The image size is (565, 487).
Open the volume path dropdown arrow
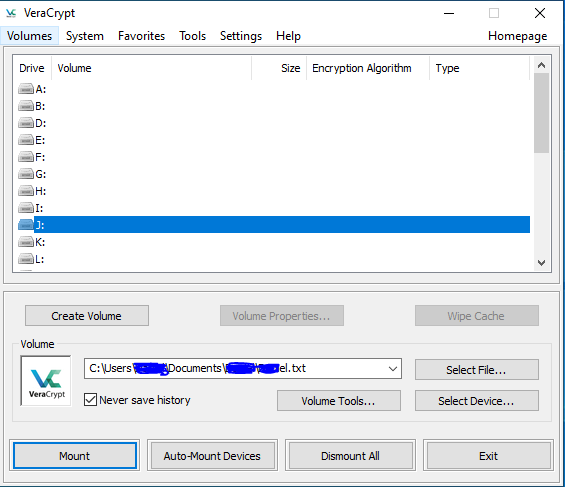click(x=393, y=368)
